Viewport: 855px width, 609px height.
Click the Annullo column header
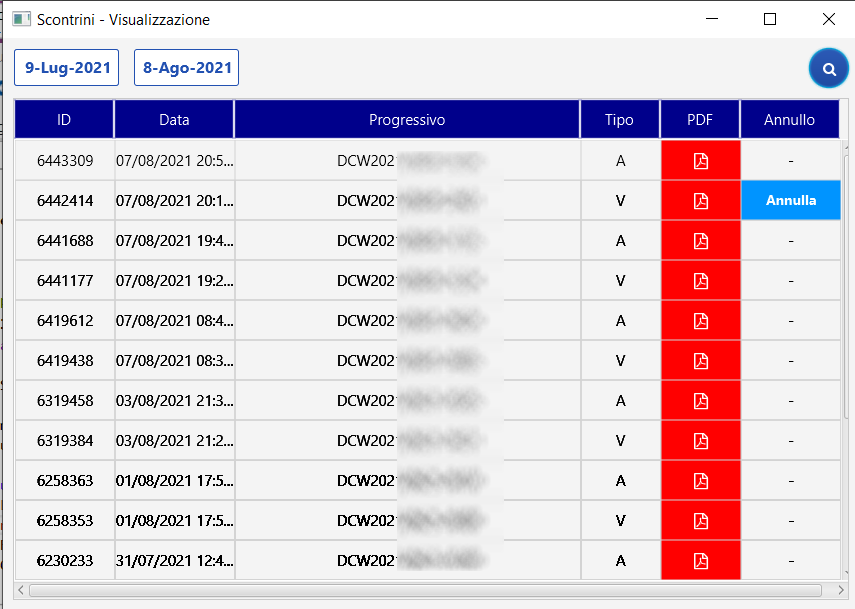(790, 119)
